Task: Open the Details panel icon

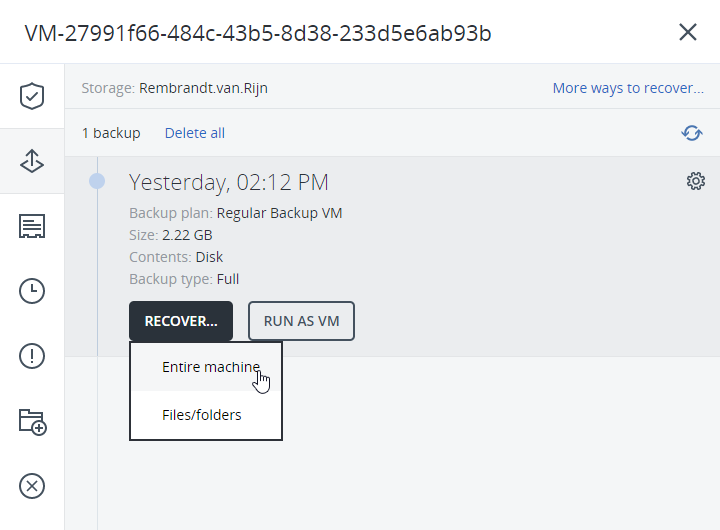Action: 32,226
